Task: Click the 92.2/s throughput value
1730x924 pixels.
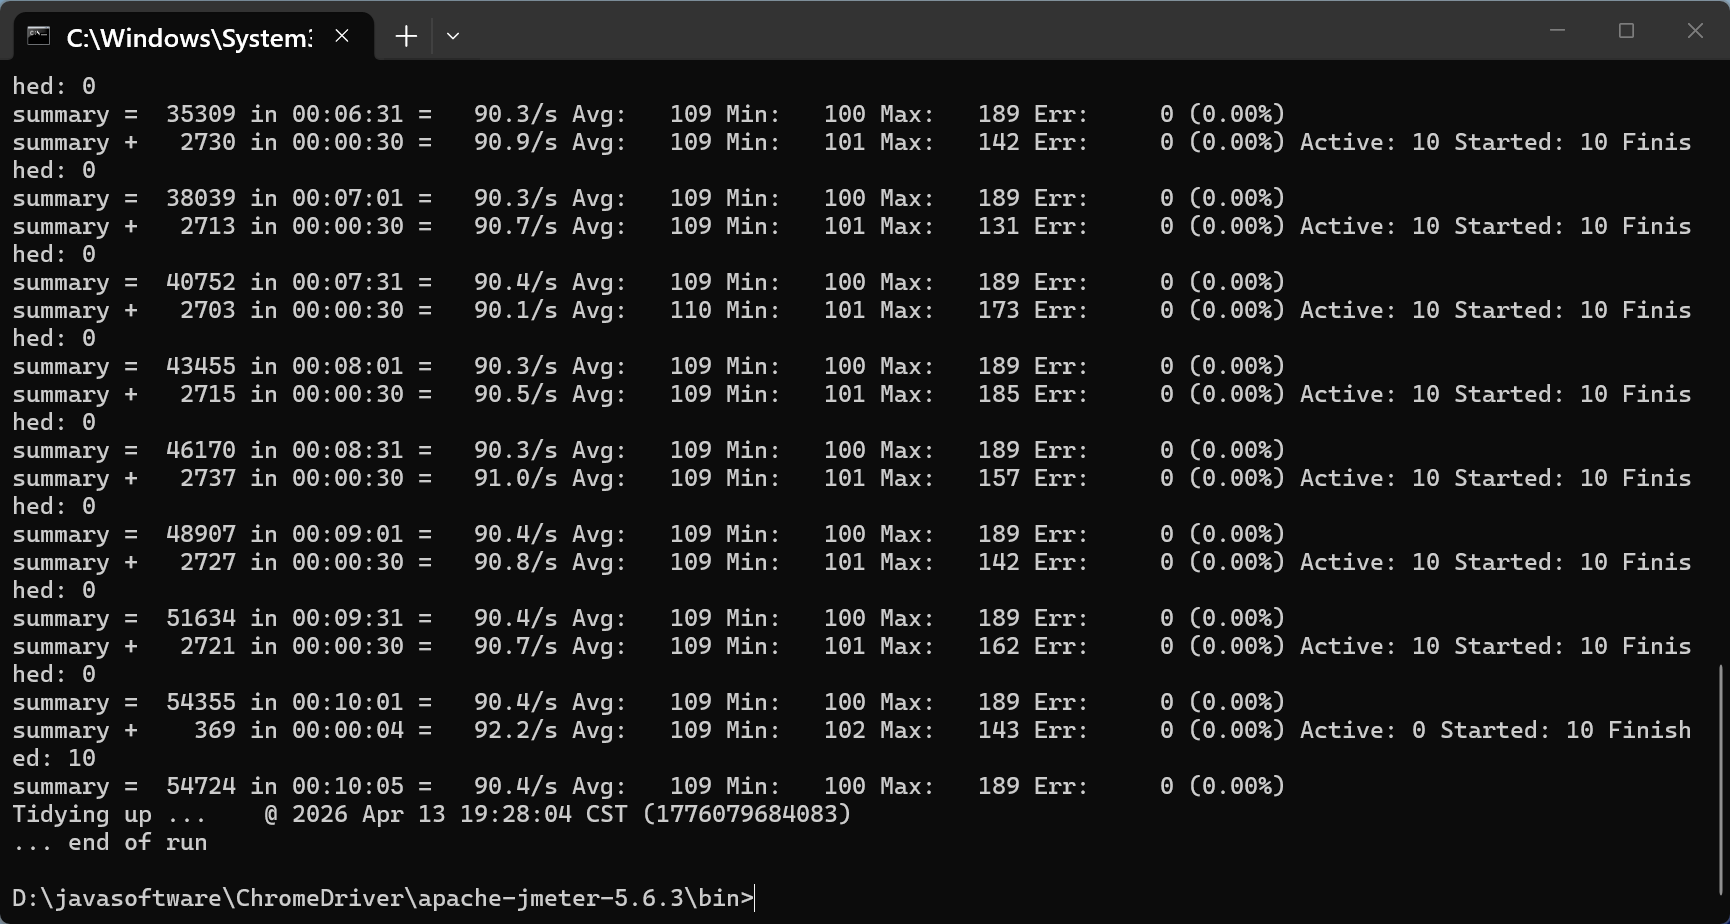Action: click(x=516, y=730)
